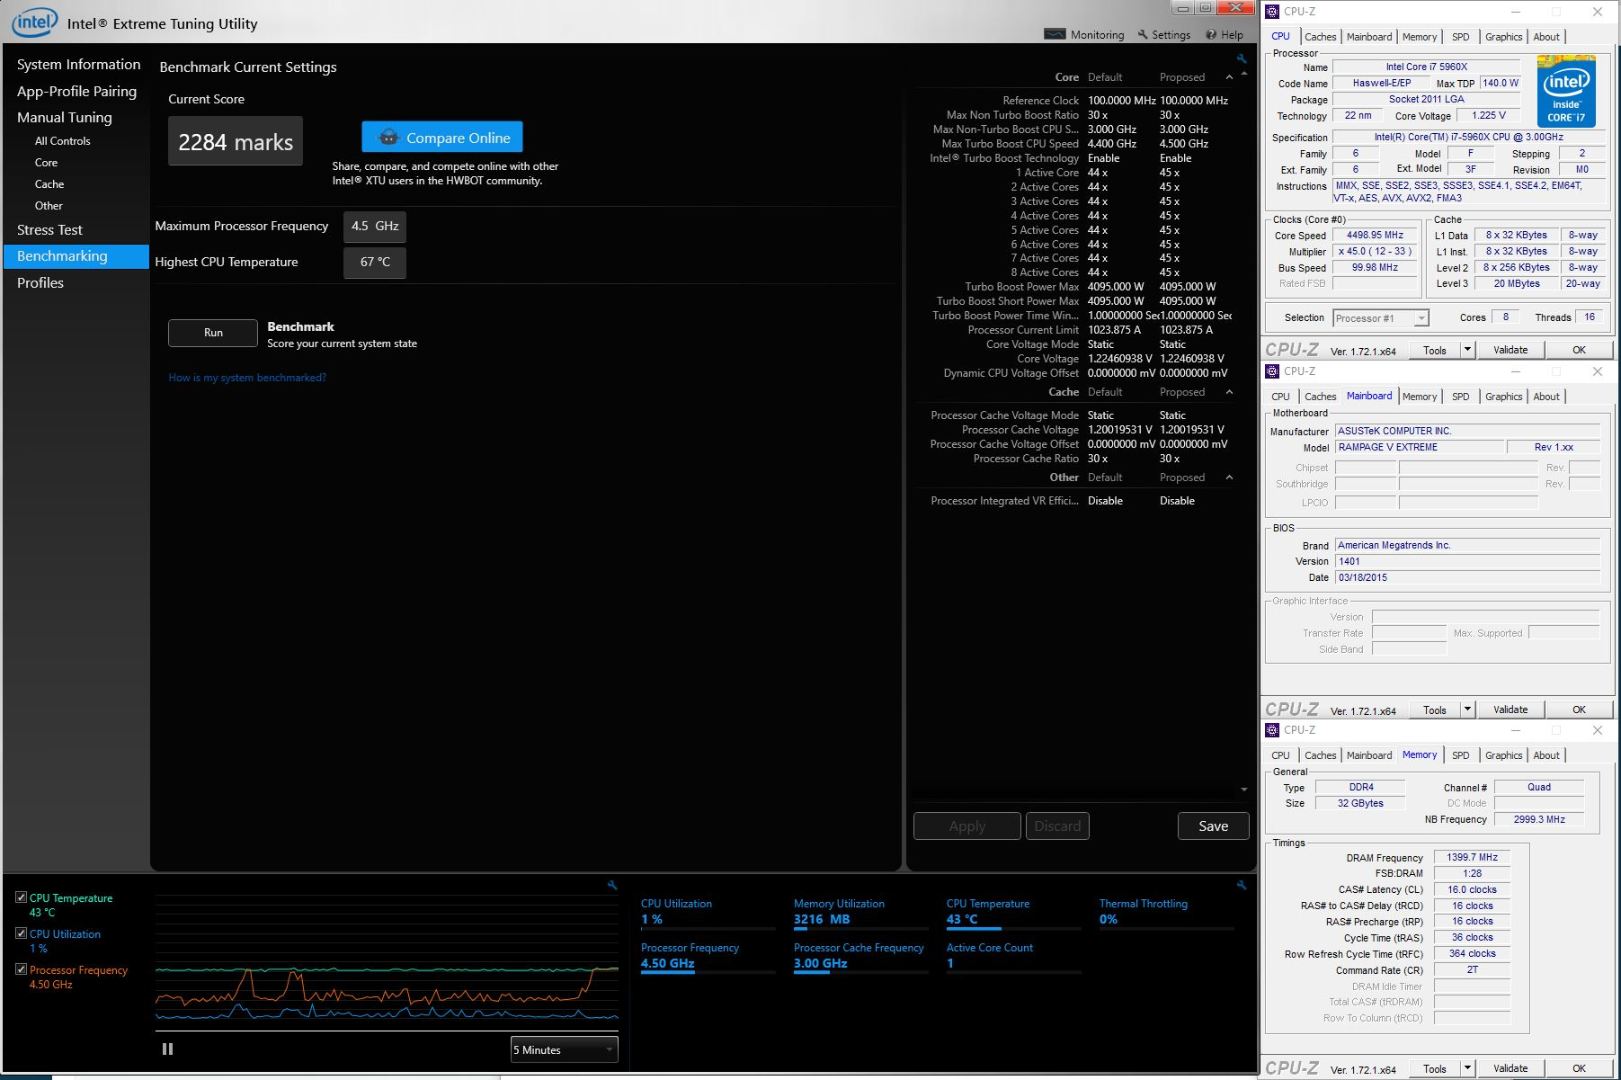Open Settings wrench in XTU header
Screen dimensions: 1621x1080
click(1142, 34)
